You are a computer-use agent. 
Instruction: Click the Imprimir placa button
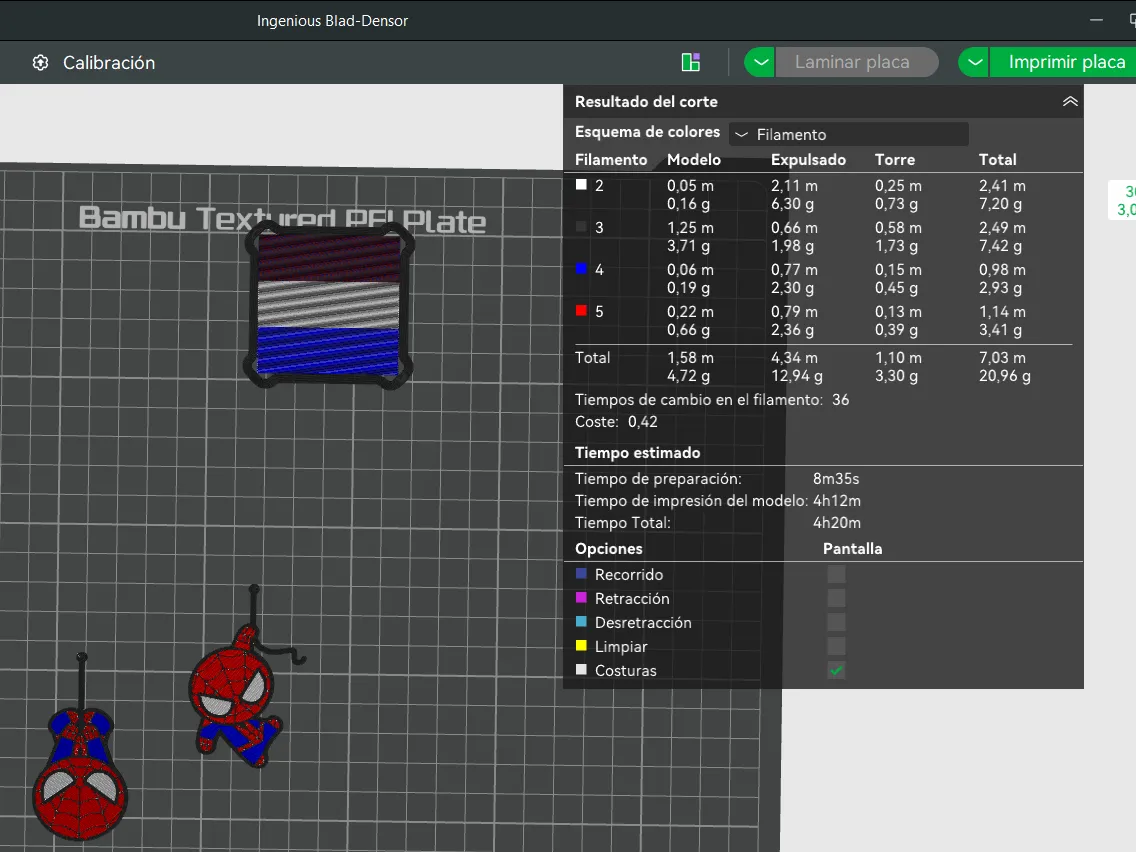point(1064,62)
